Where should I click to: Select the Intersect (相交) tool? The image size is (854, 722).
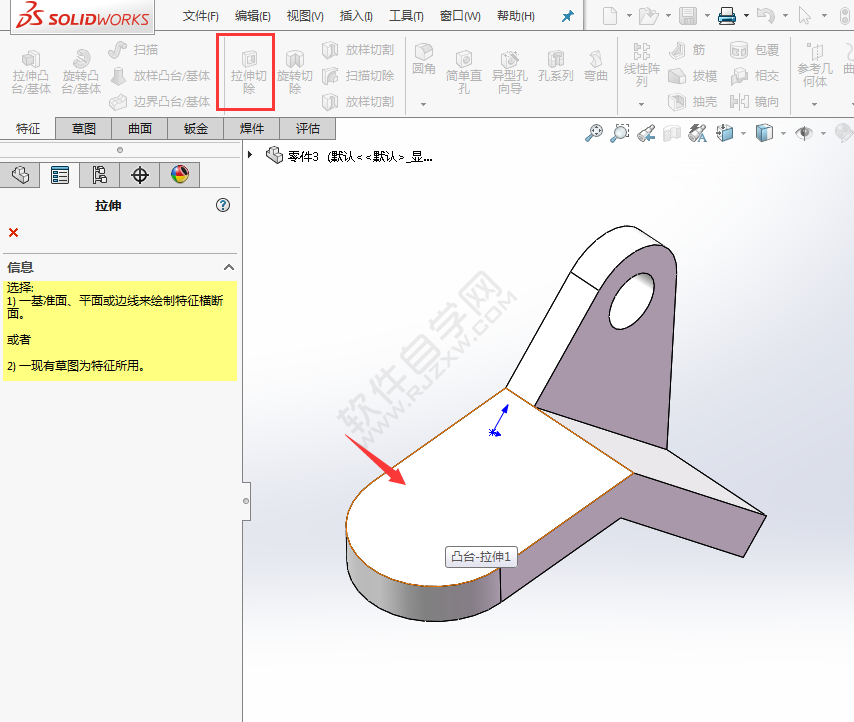coord(755,76)
